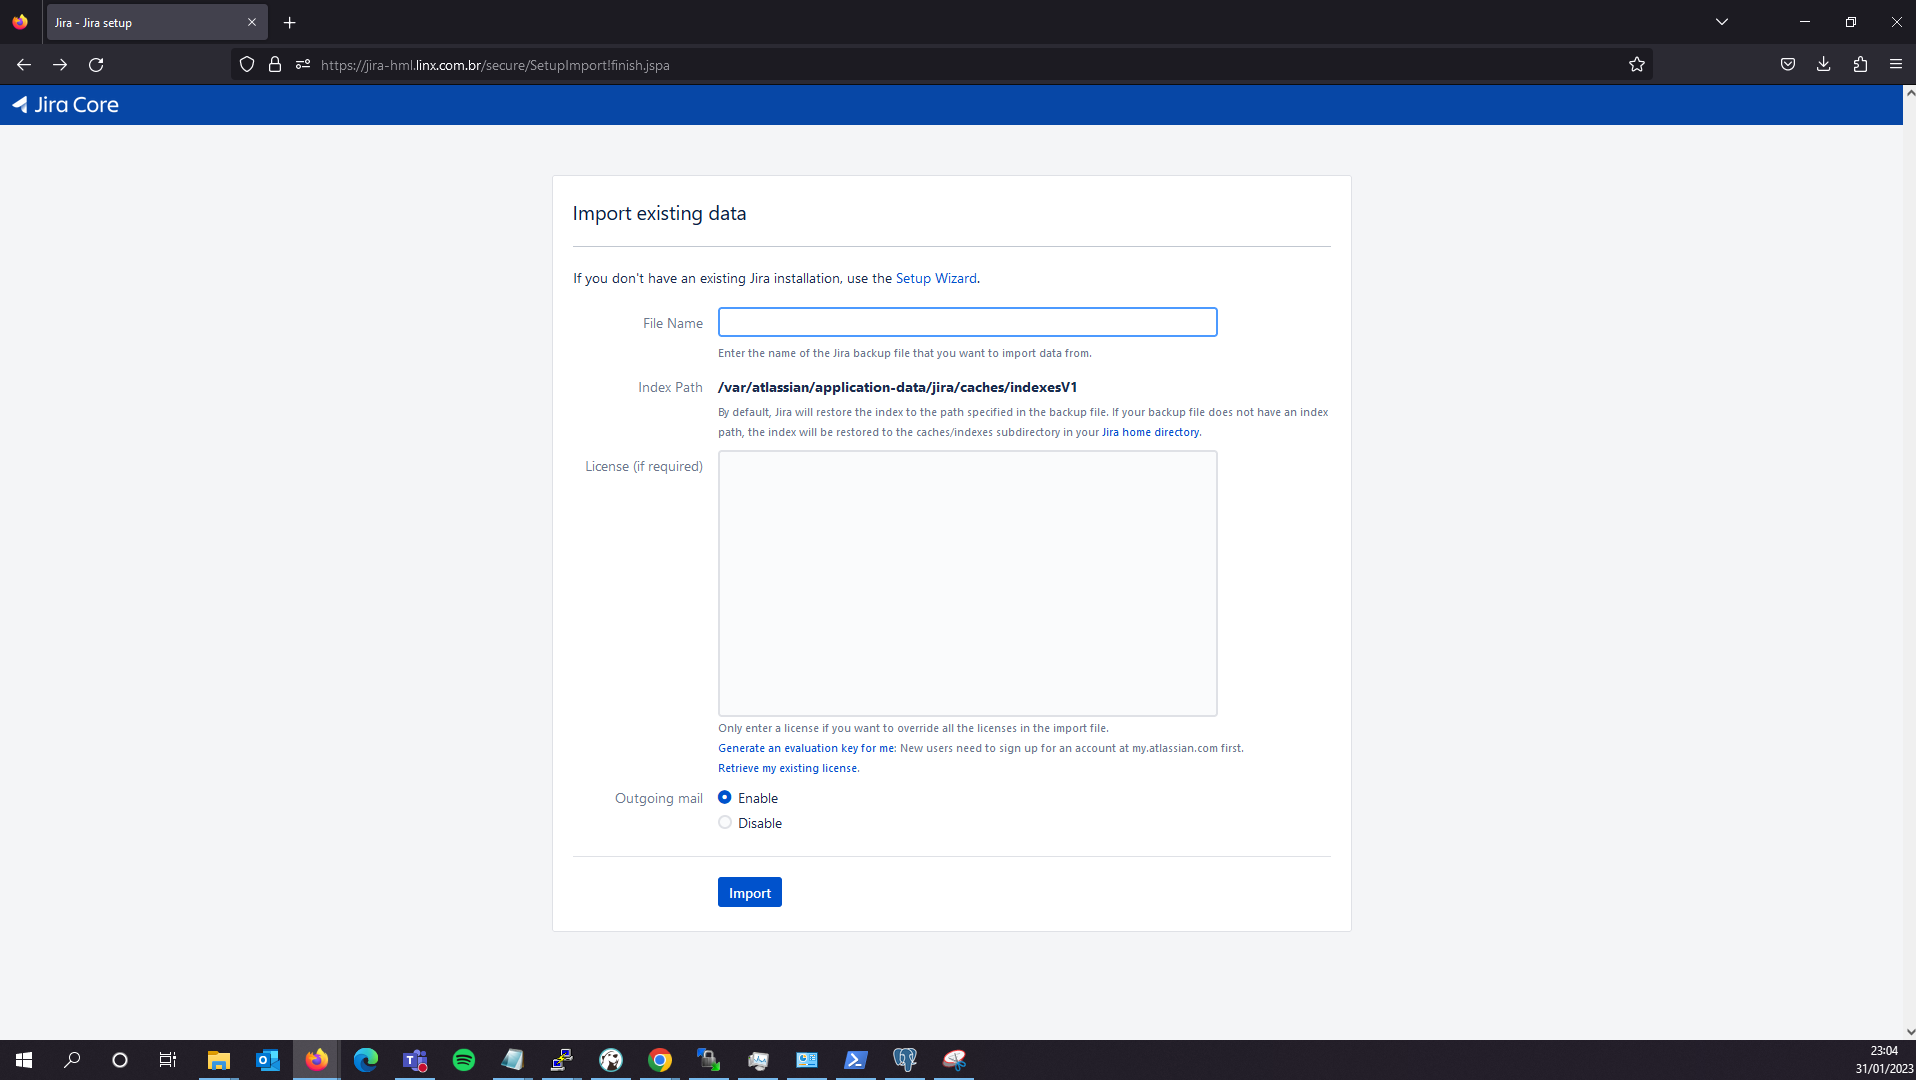1916x1080 pixels.
Task: List all tabs dropdown arrow
Action: 1722,22
